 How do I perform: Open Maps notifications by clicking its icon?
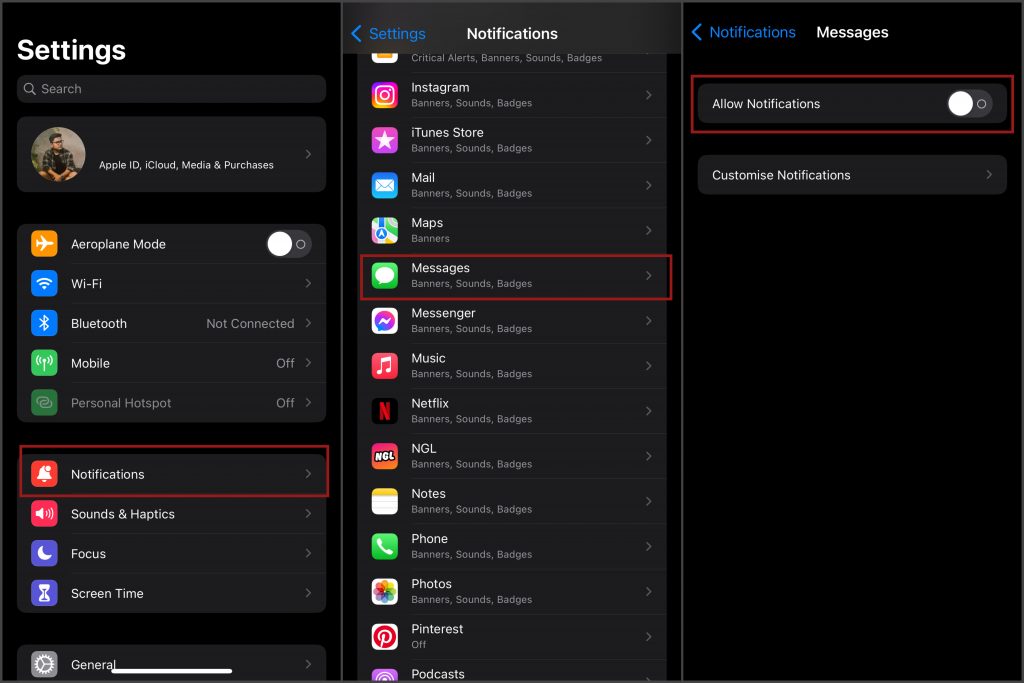(385, 230)
